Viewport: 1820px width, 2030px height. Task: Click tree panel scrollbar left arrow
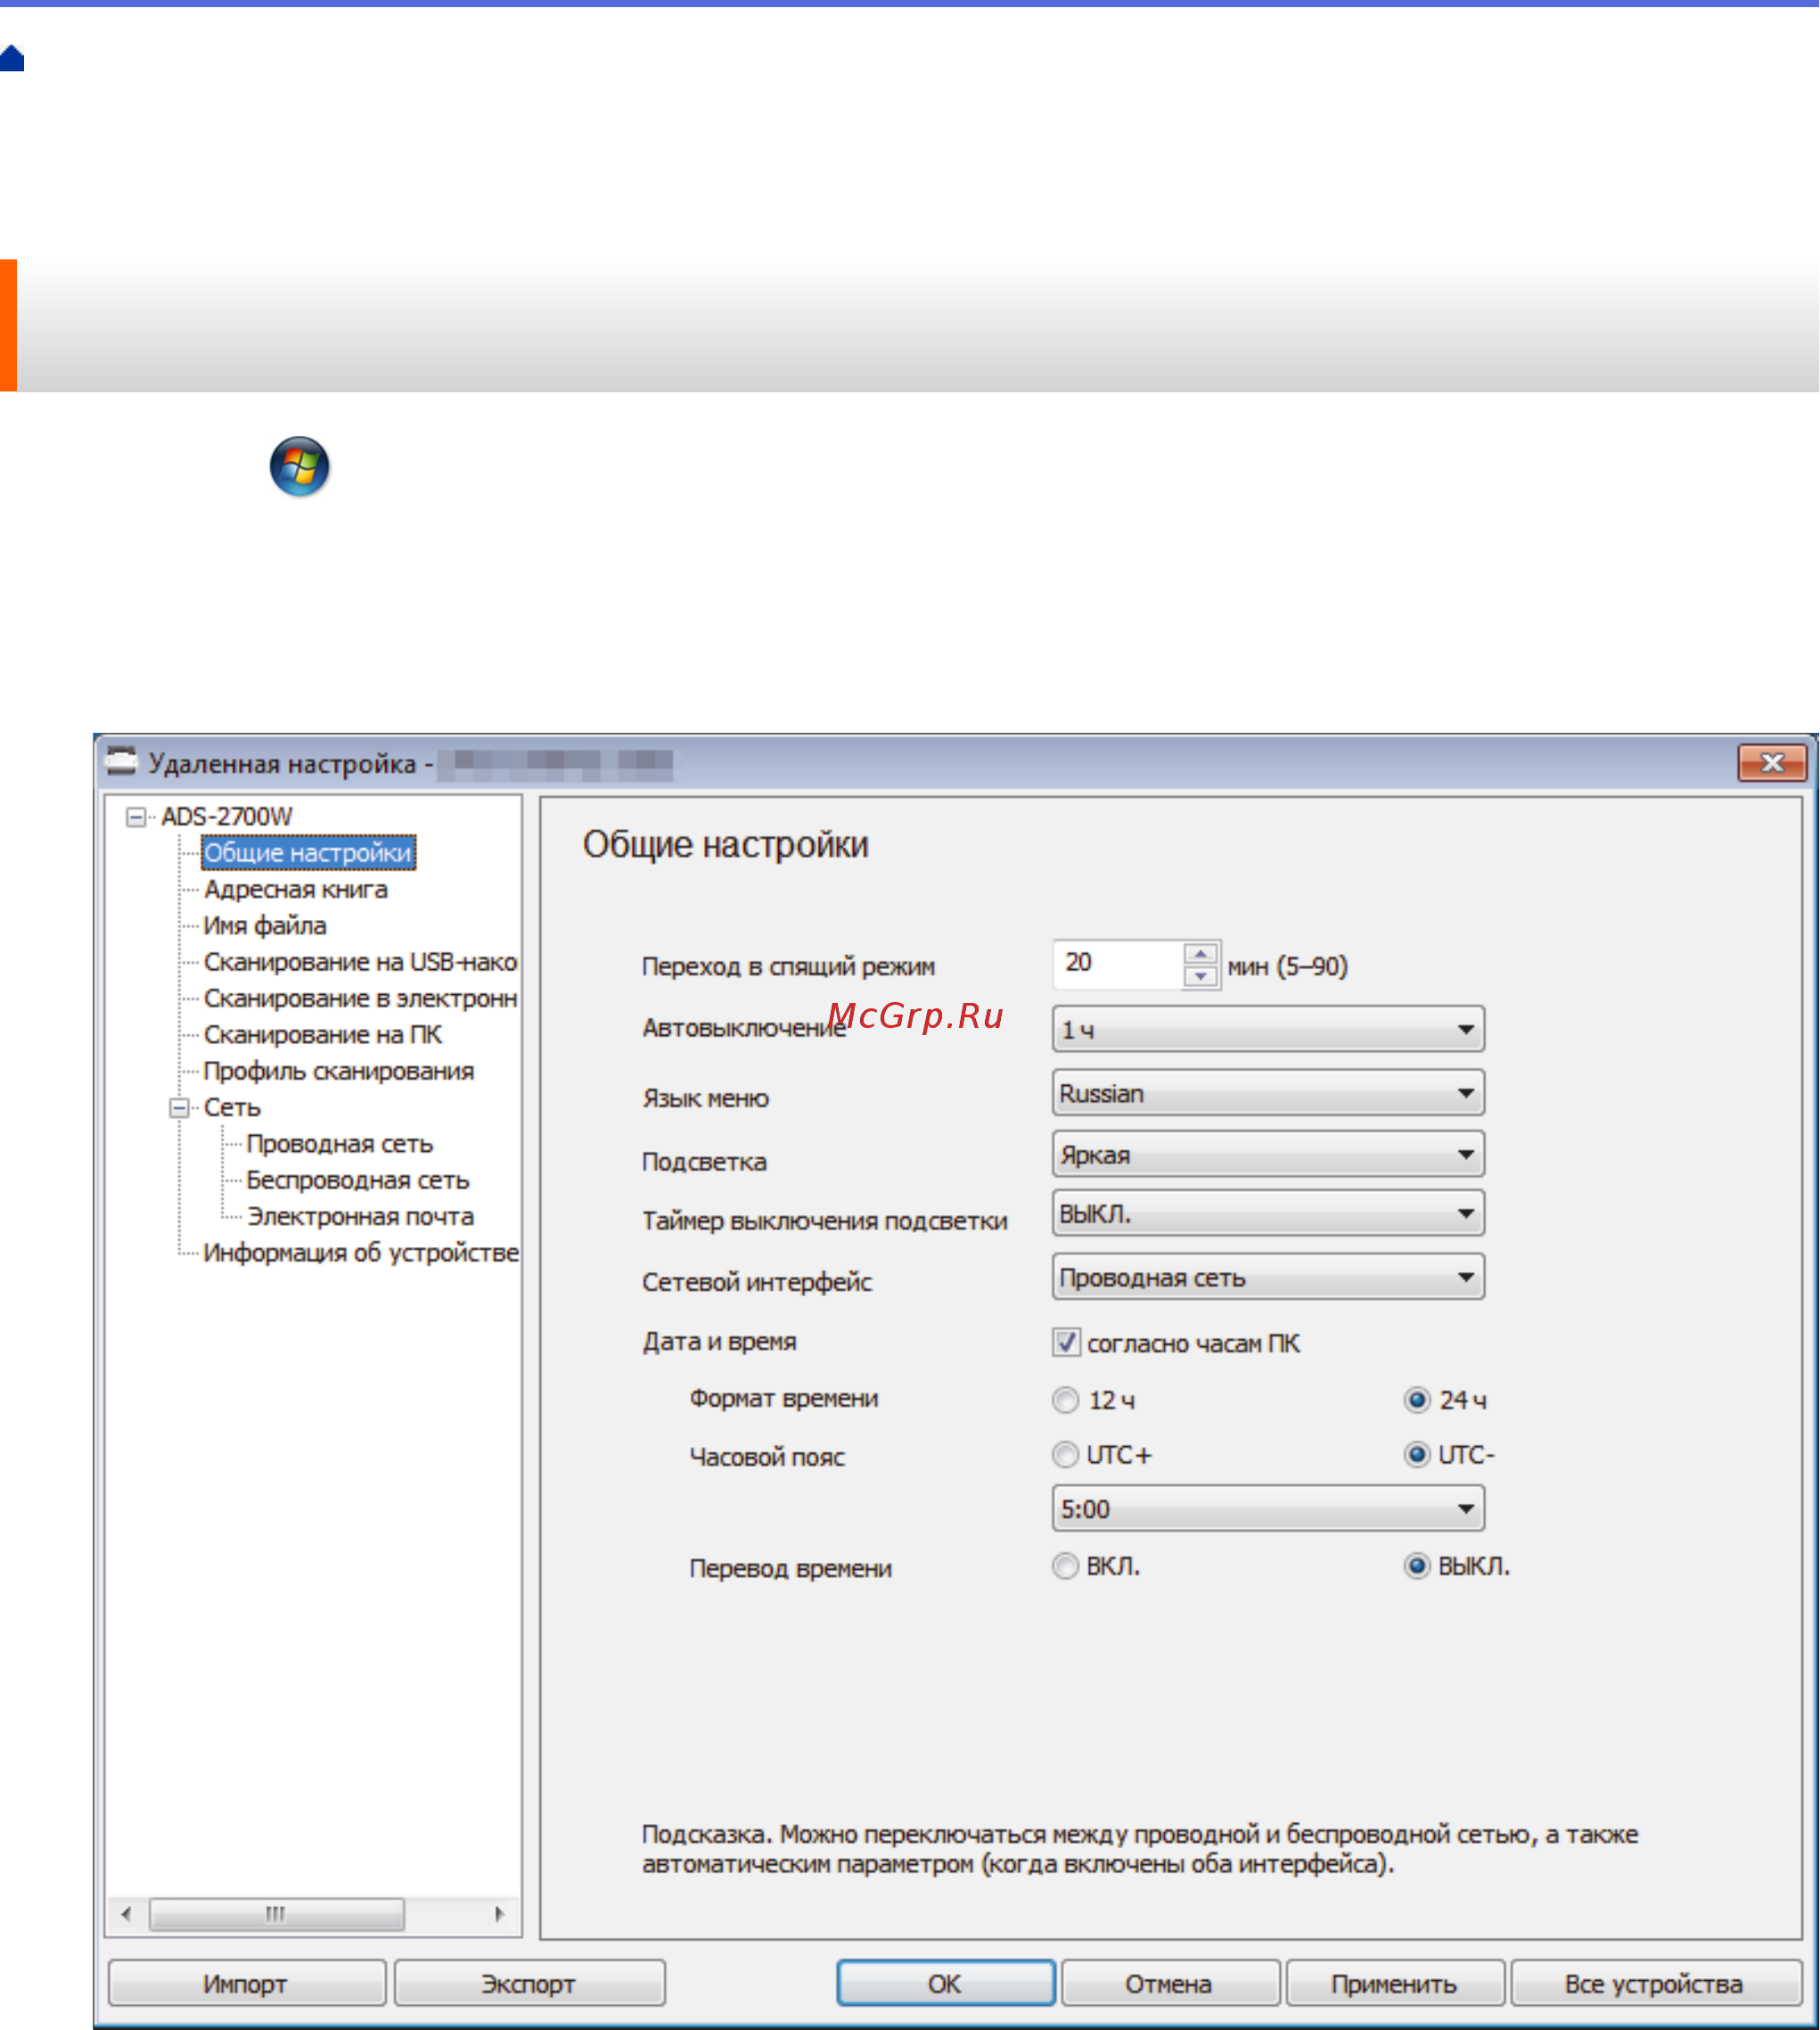coord(126,1914)
